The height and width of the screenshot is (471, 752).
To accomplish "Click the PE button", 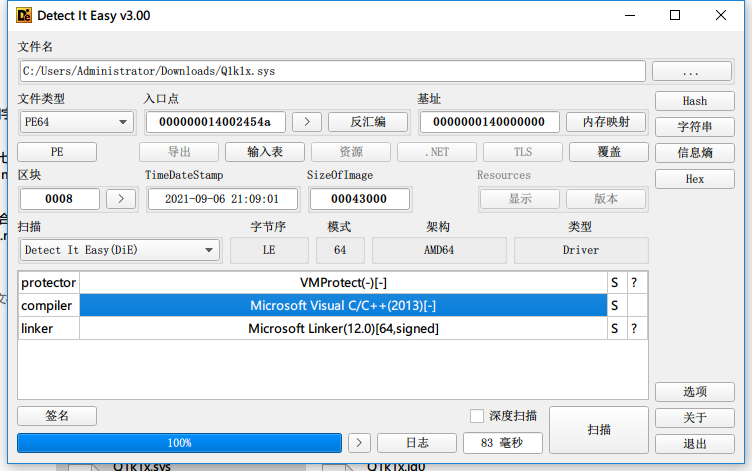I will click(x=57, y=152).
